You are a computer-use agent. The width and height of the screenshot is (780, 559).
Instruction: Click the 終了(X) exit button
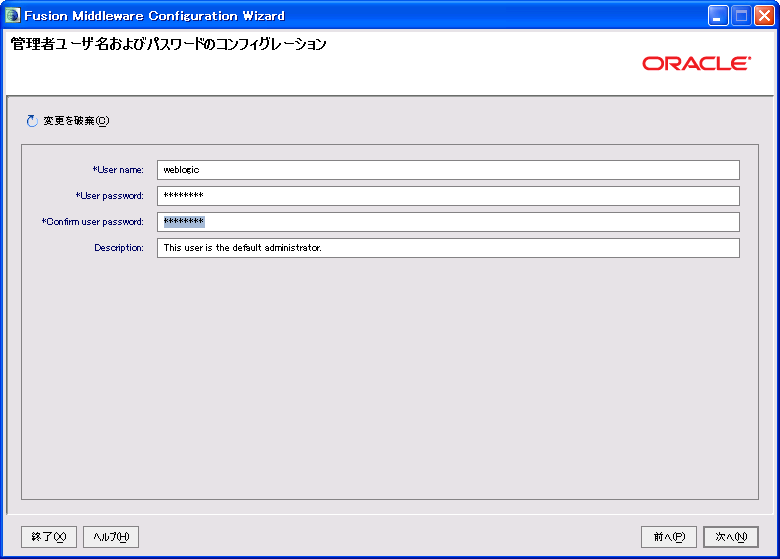[x=49, y=537]
